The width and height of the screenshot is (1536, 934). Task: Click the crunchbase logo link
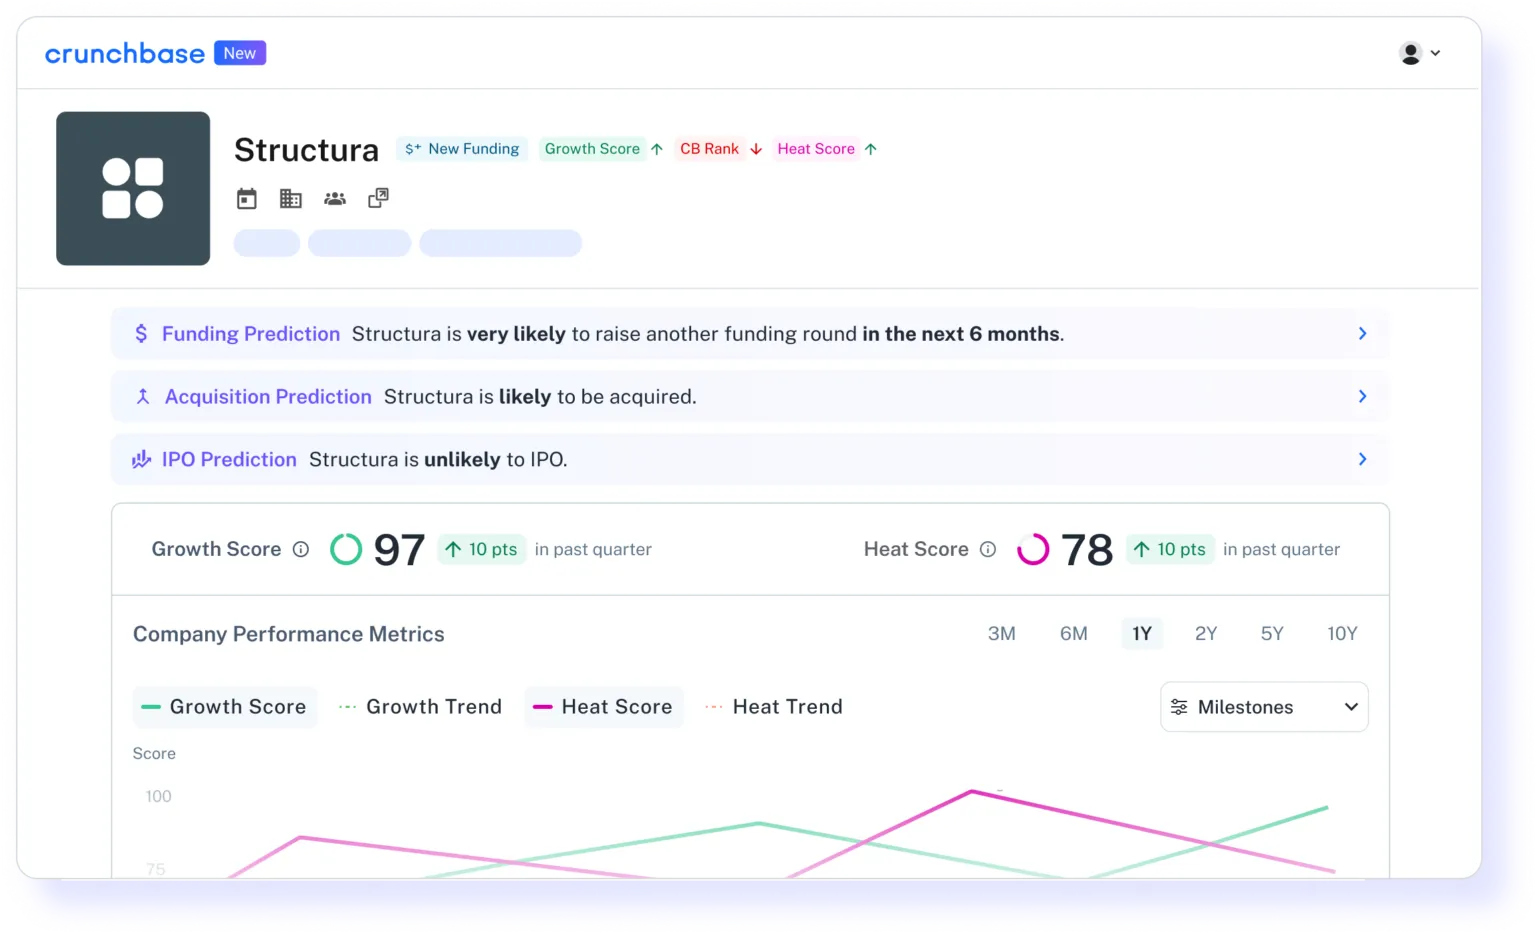click(125, 54)
